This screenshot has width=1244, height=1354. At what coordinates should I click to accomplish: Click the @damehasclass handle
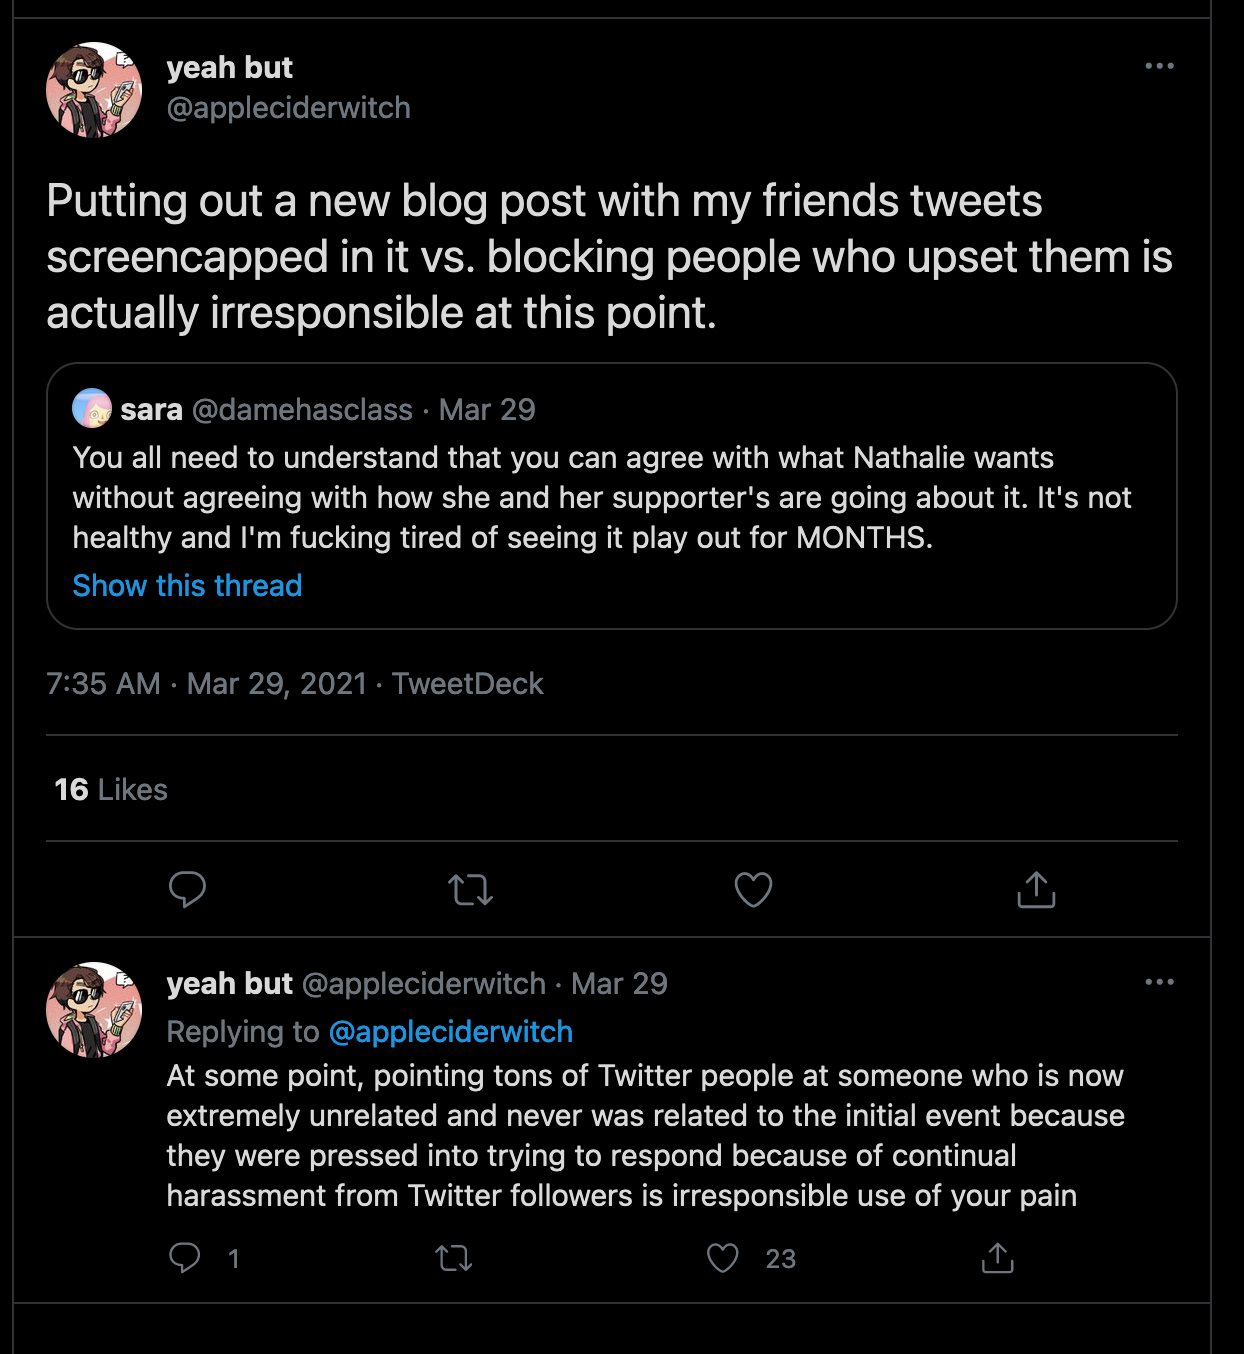(302, 409)
